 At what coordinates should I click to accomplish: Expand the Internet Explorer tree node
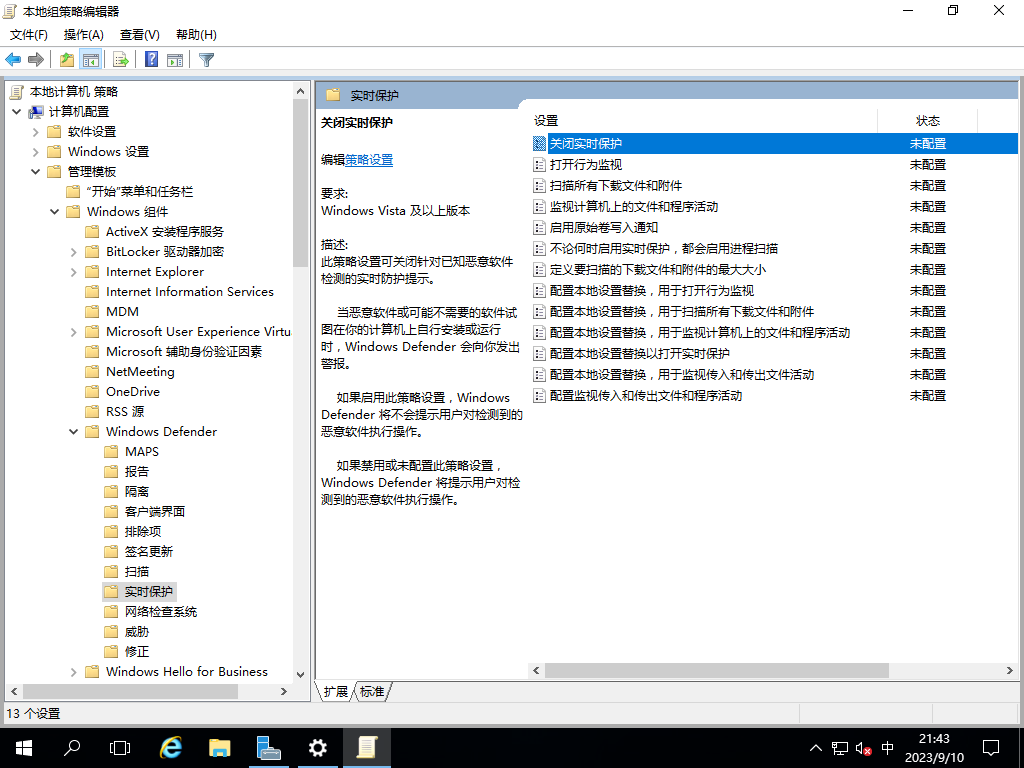pyautogui.click(x=74, y=272)
